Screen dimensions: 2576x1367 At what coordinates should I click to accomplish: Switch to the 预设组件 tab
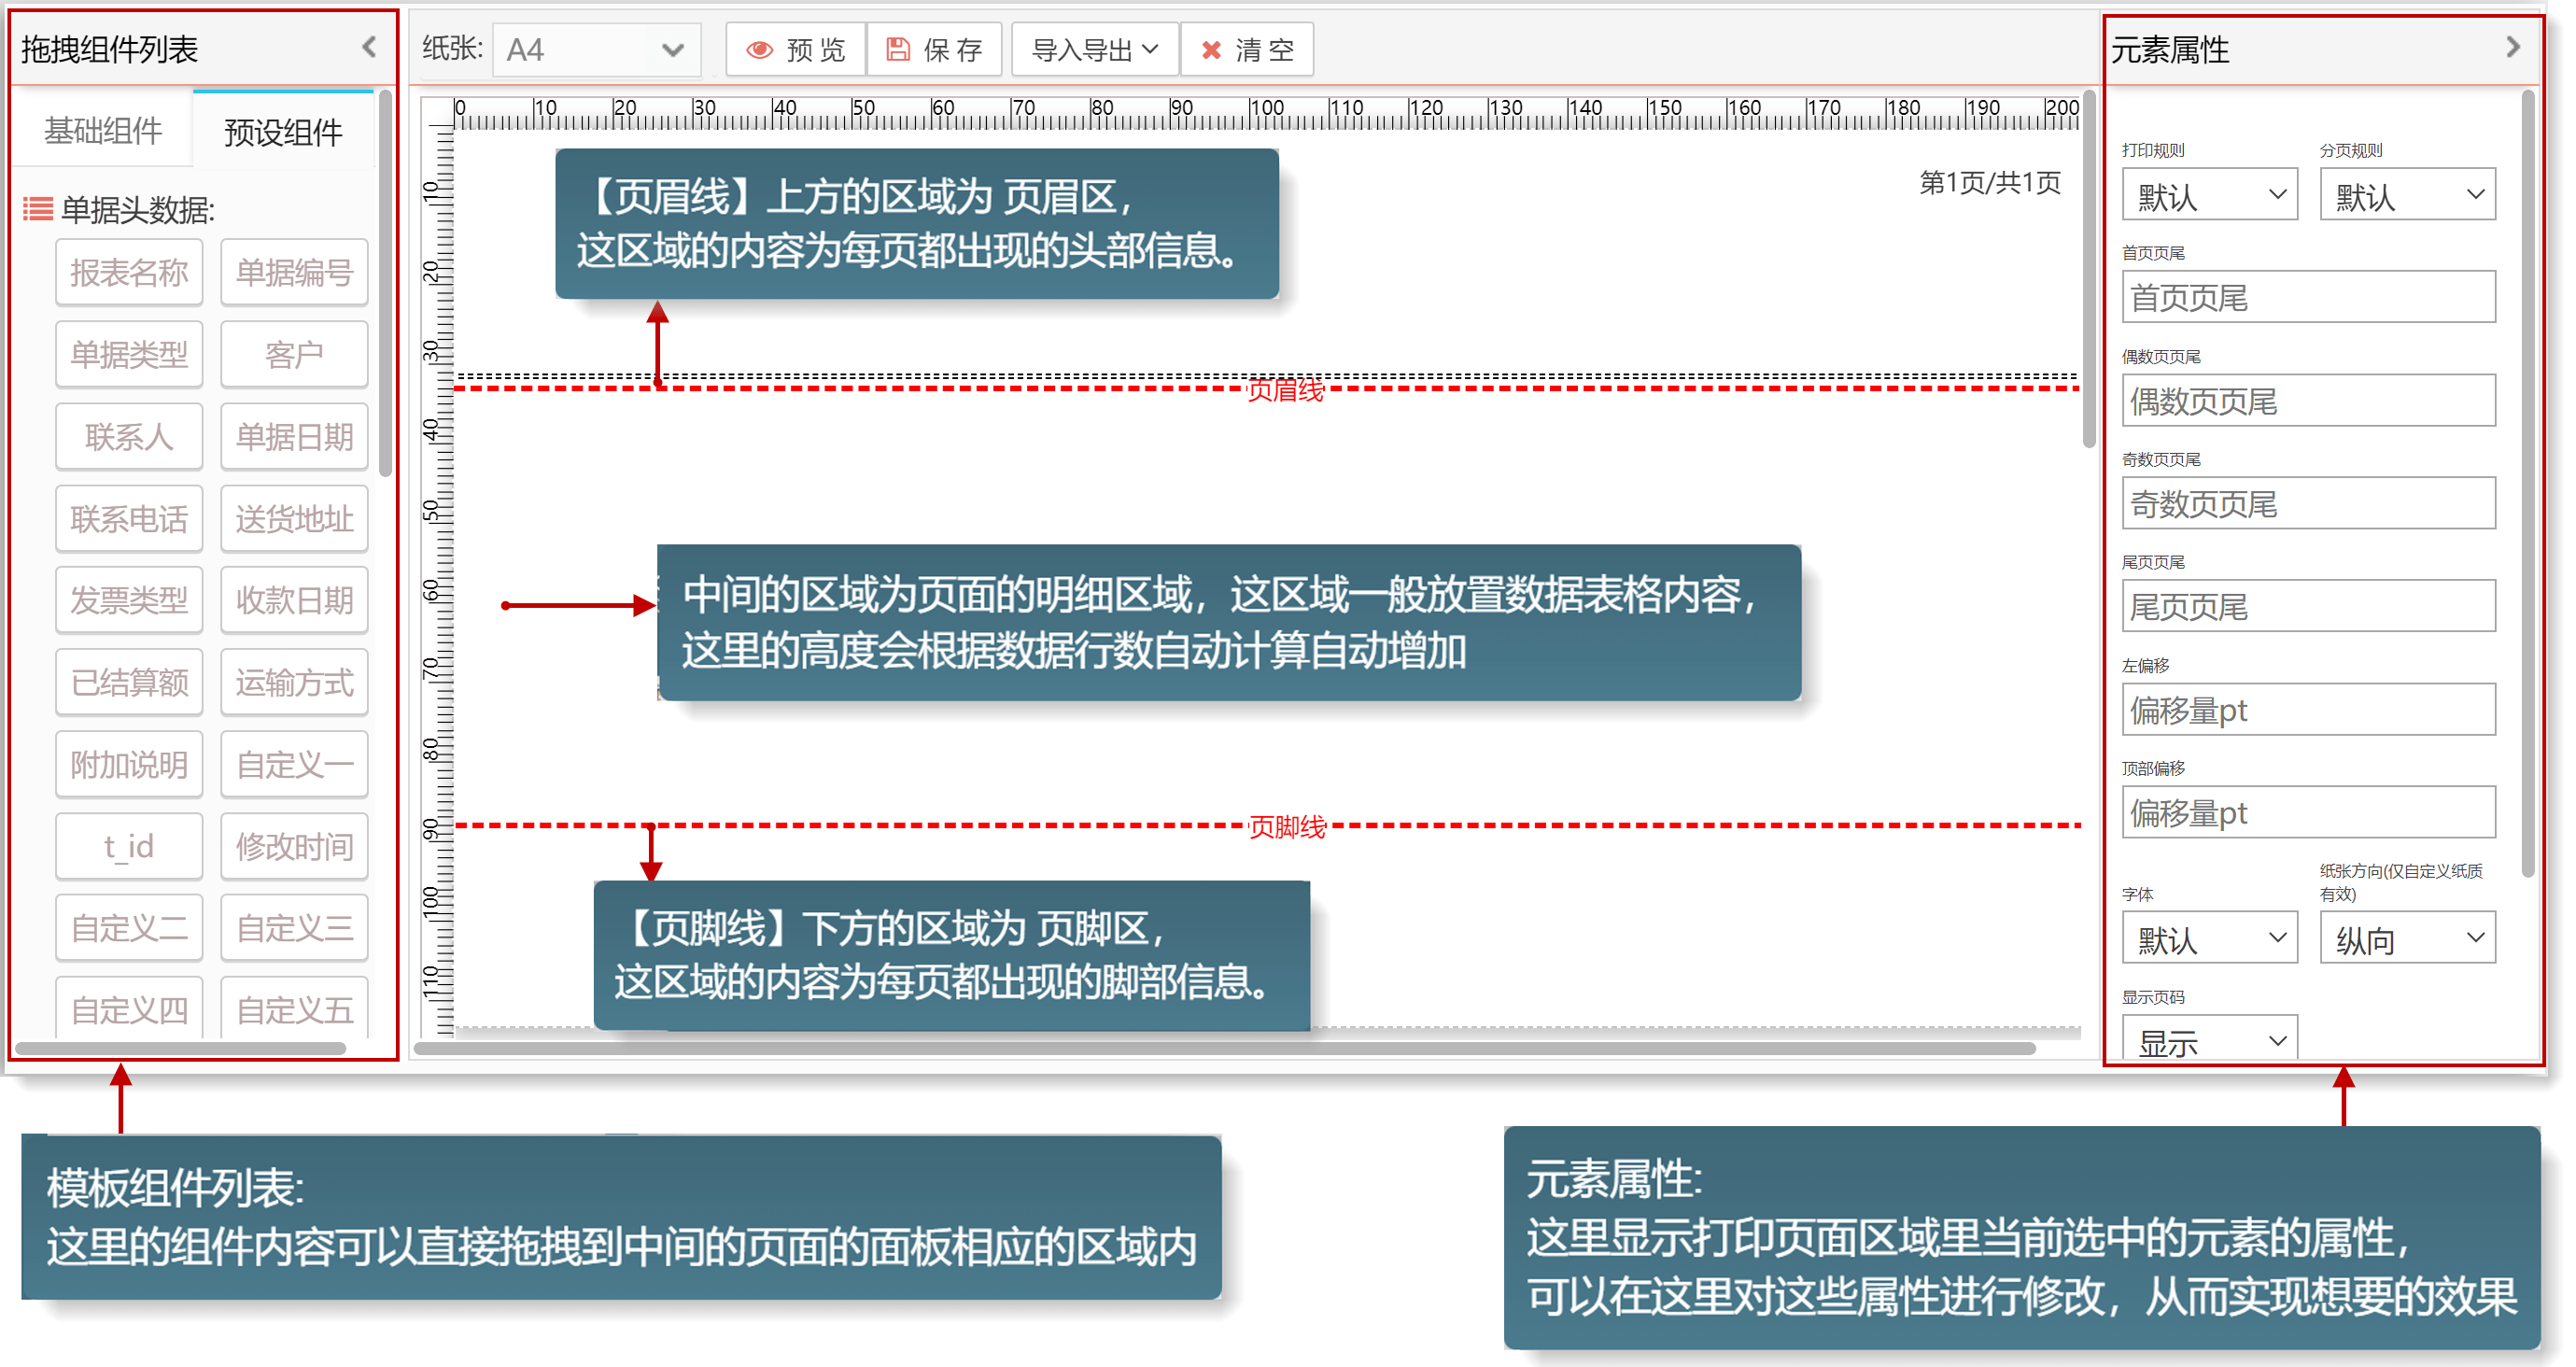(x=283, y=131)
